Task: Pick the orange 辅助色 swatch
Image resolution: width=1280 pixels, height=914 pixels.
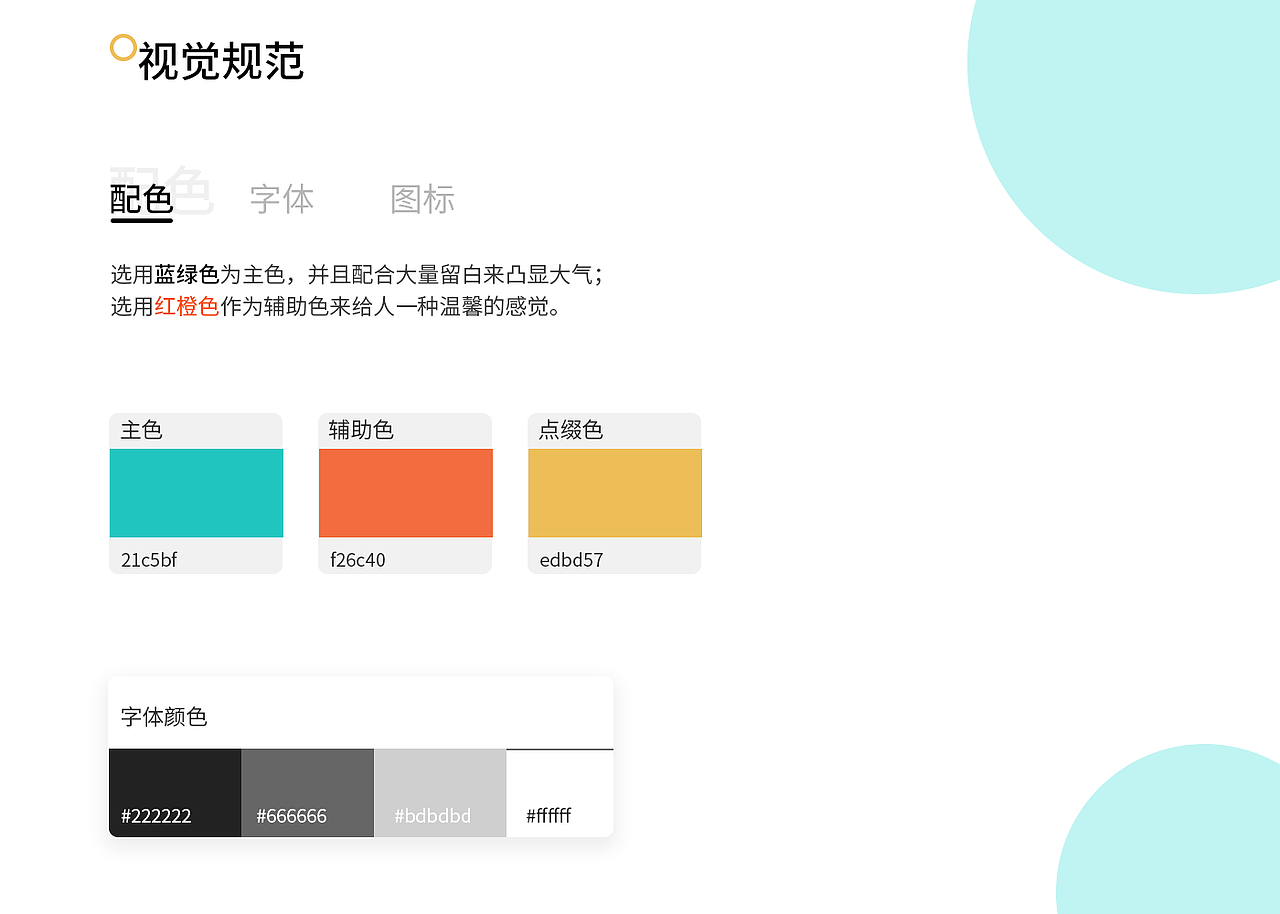Action: (405, 493)
